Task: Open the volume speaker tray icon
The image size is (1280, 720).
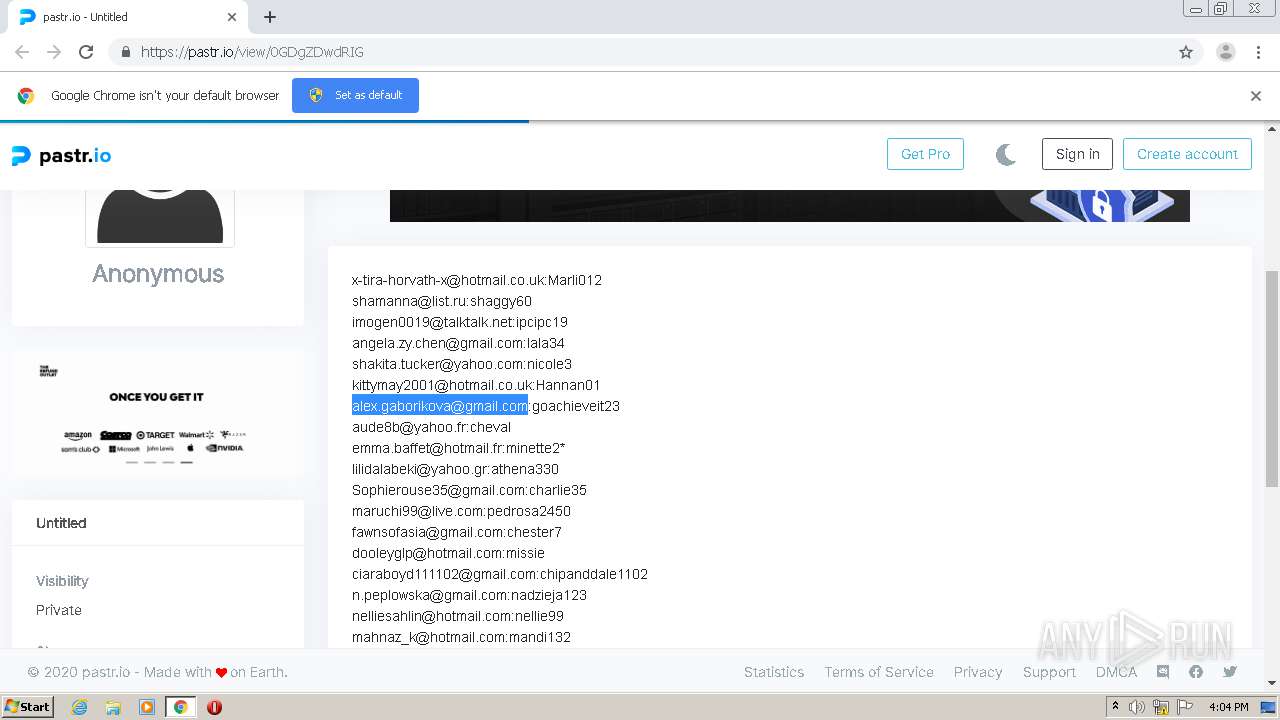Action: [1137, 707]
